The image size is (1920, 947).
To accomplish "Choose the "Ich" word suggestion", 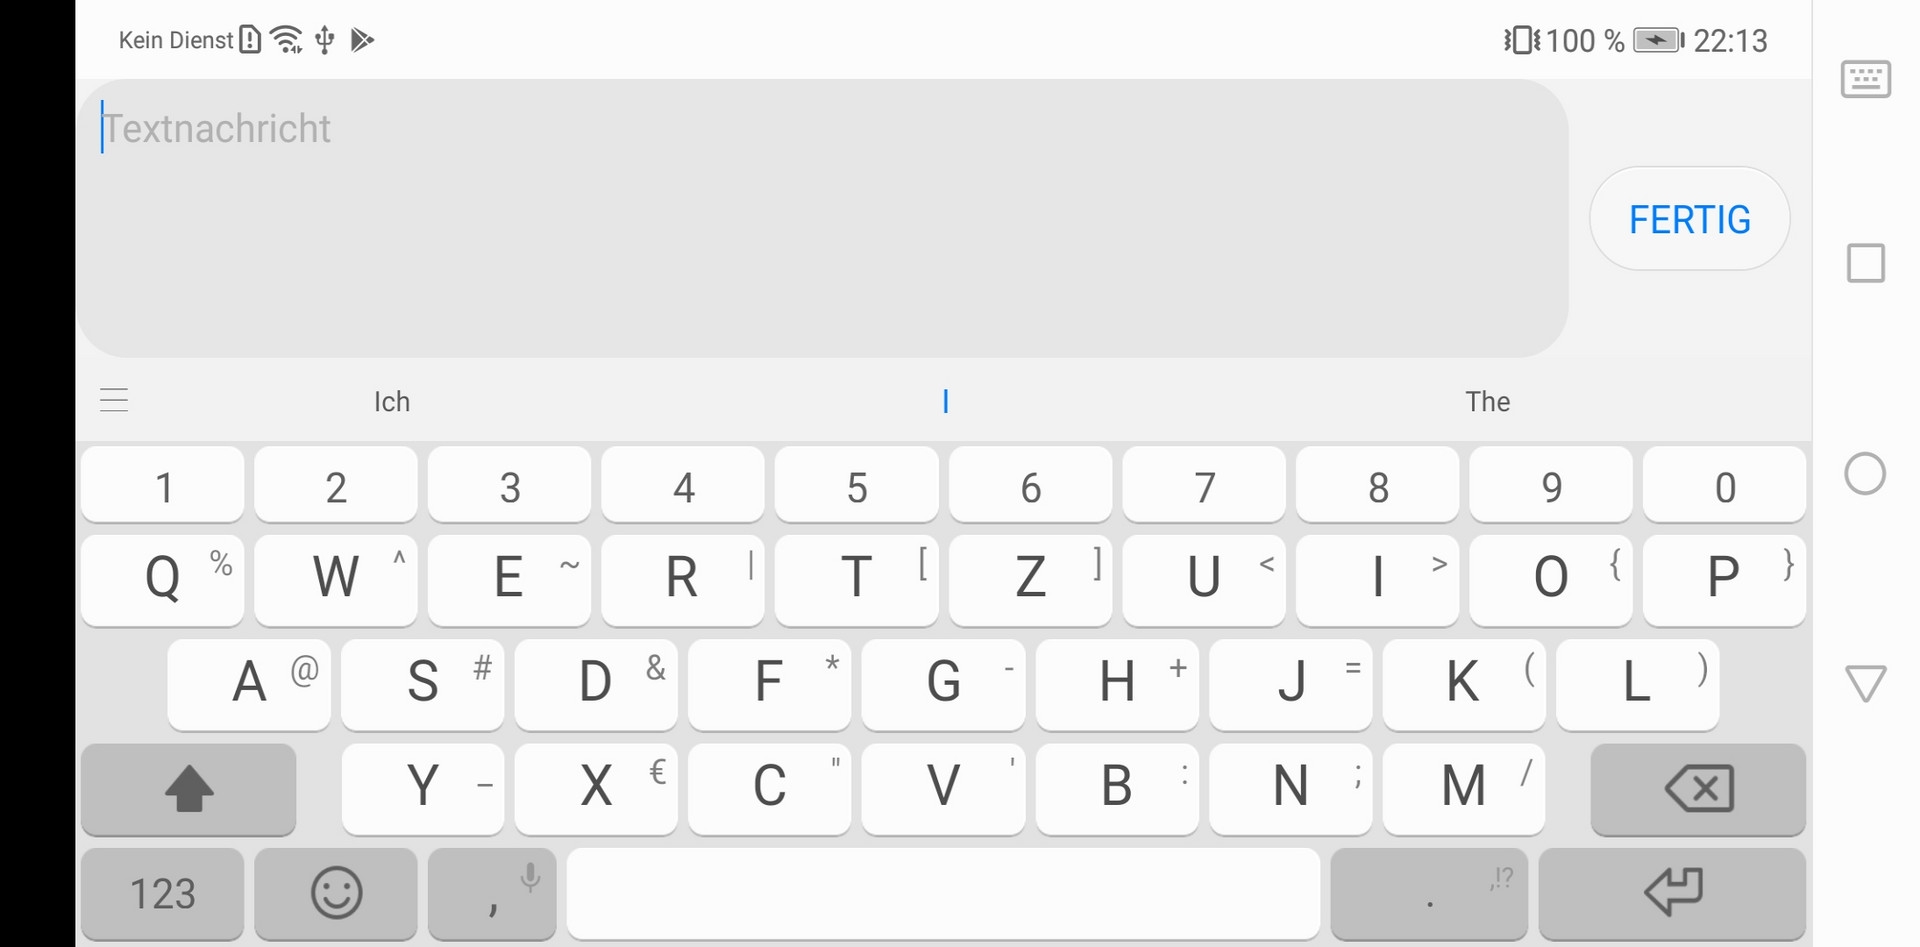I will [392, 401].
